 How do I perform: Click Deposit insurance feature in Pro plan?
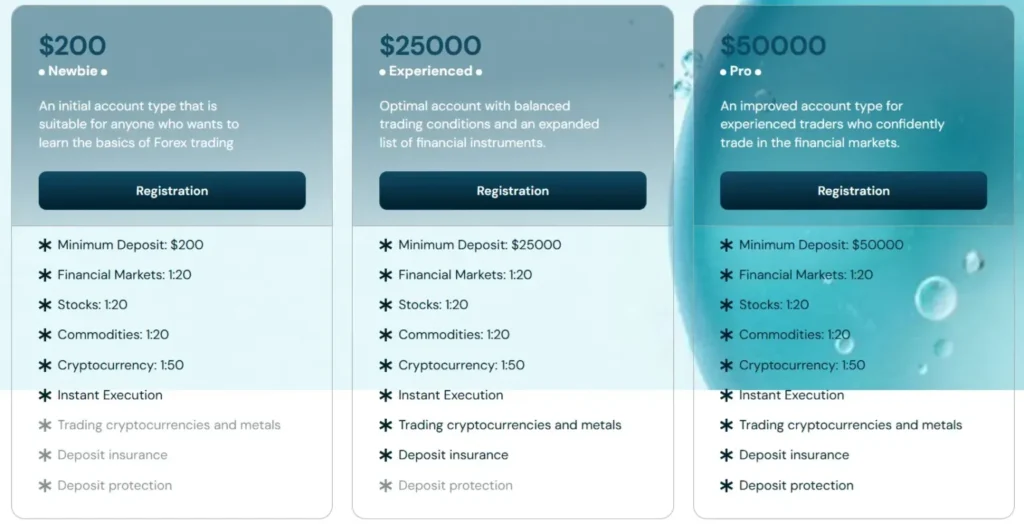pos(794,455)
